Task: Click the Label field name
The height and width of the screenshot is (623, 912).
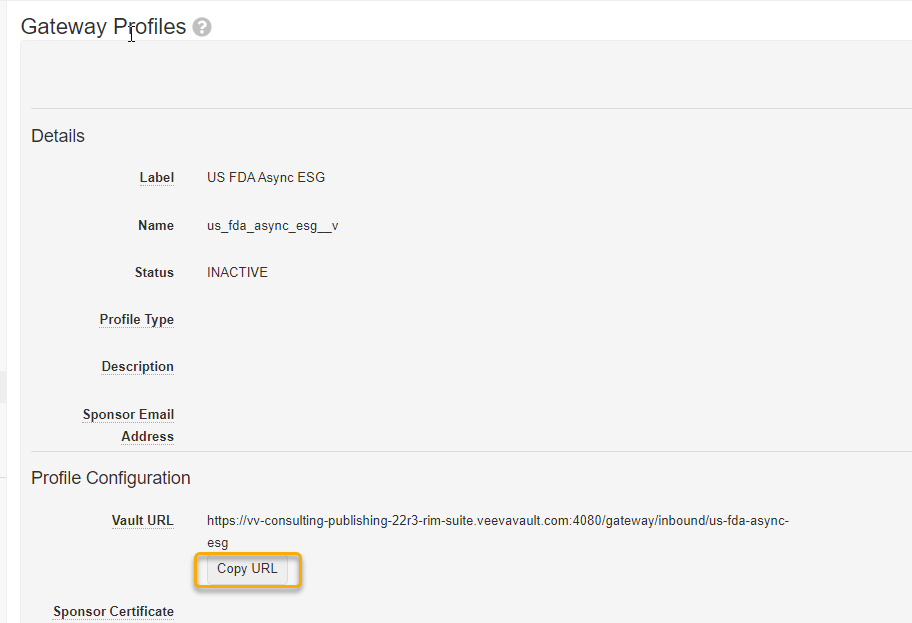Action: [156, 177]
